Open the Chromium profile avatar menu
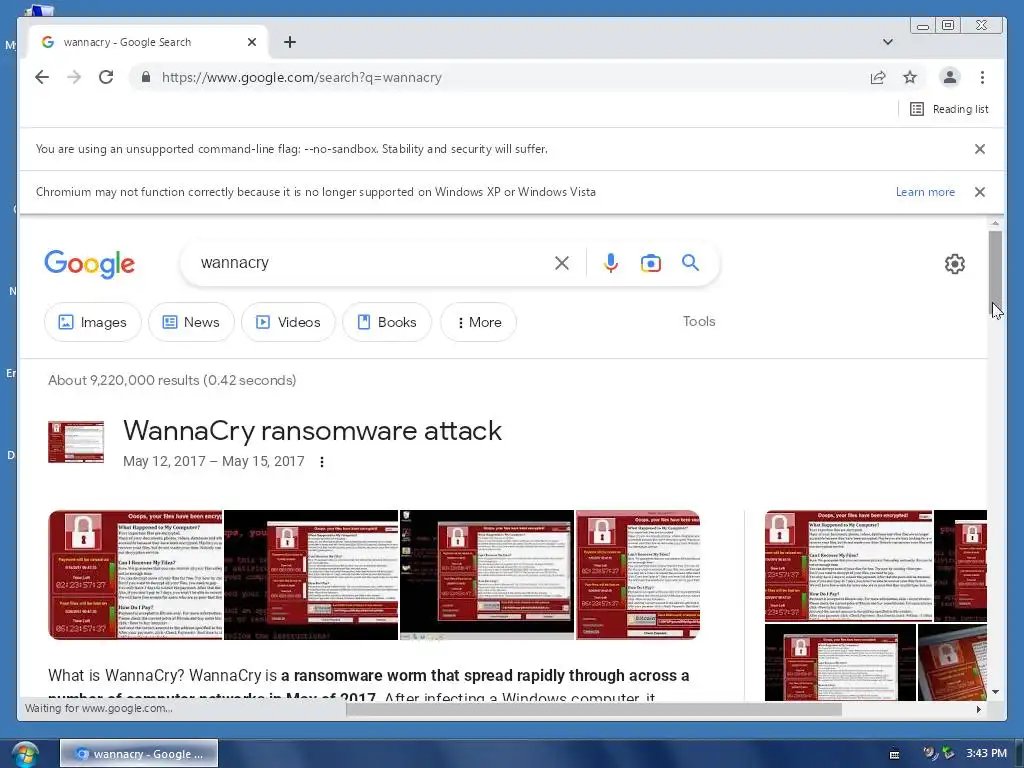Viewport: 1024px width, 768px height. [950, 77]
